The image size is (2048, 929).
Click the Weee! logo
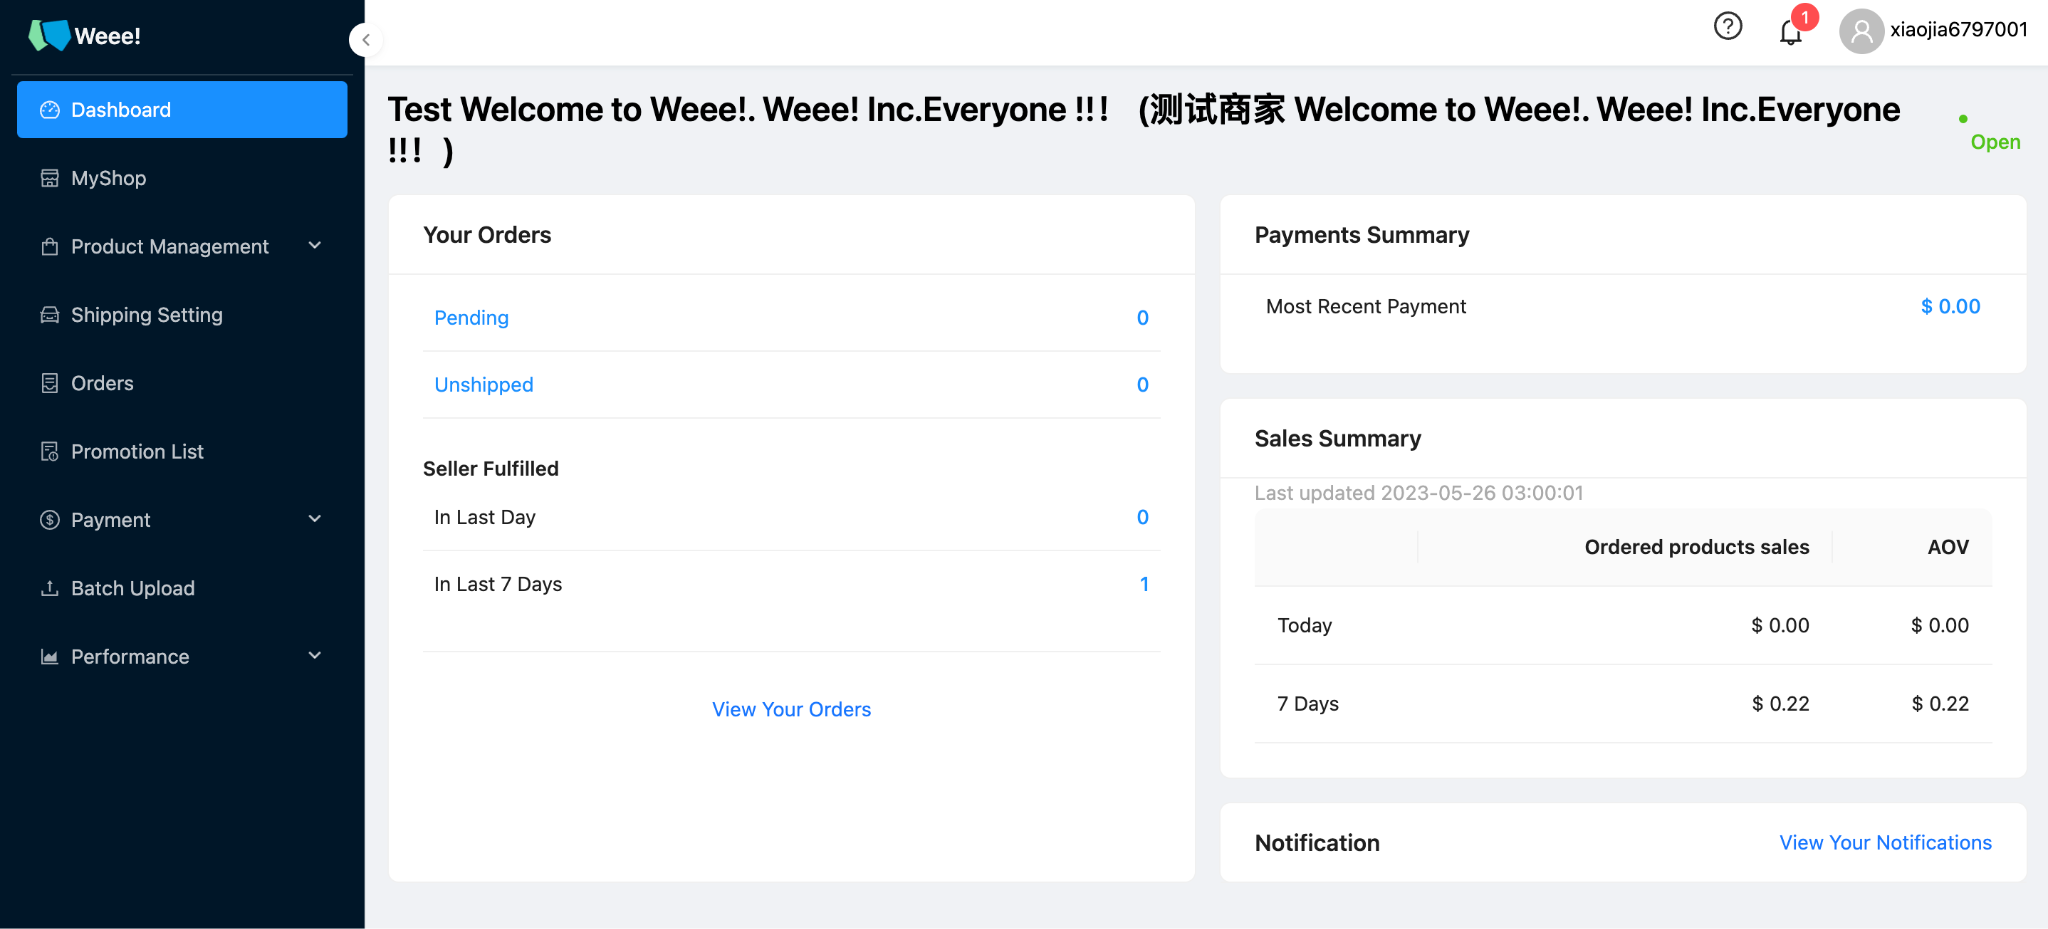tap(85, 35)
